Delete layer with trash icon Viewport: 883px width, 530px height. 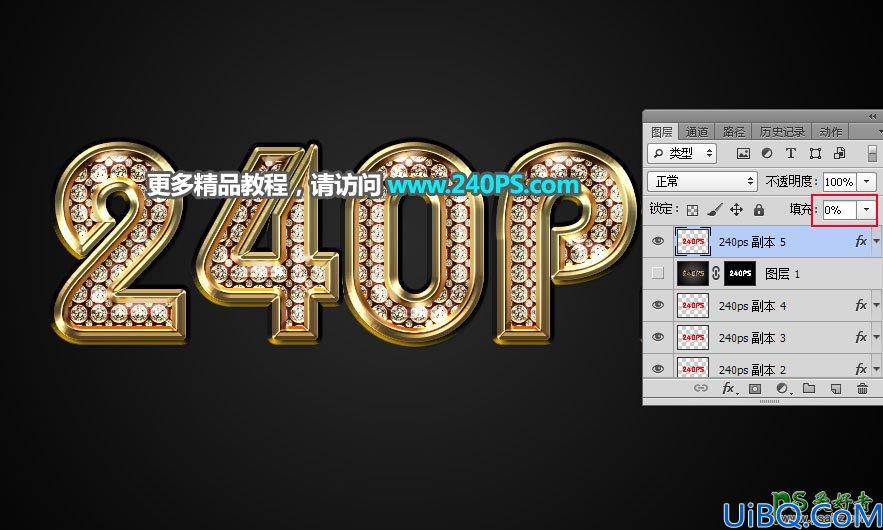tap(862, 388)
